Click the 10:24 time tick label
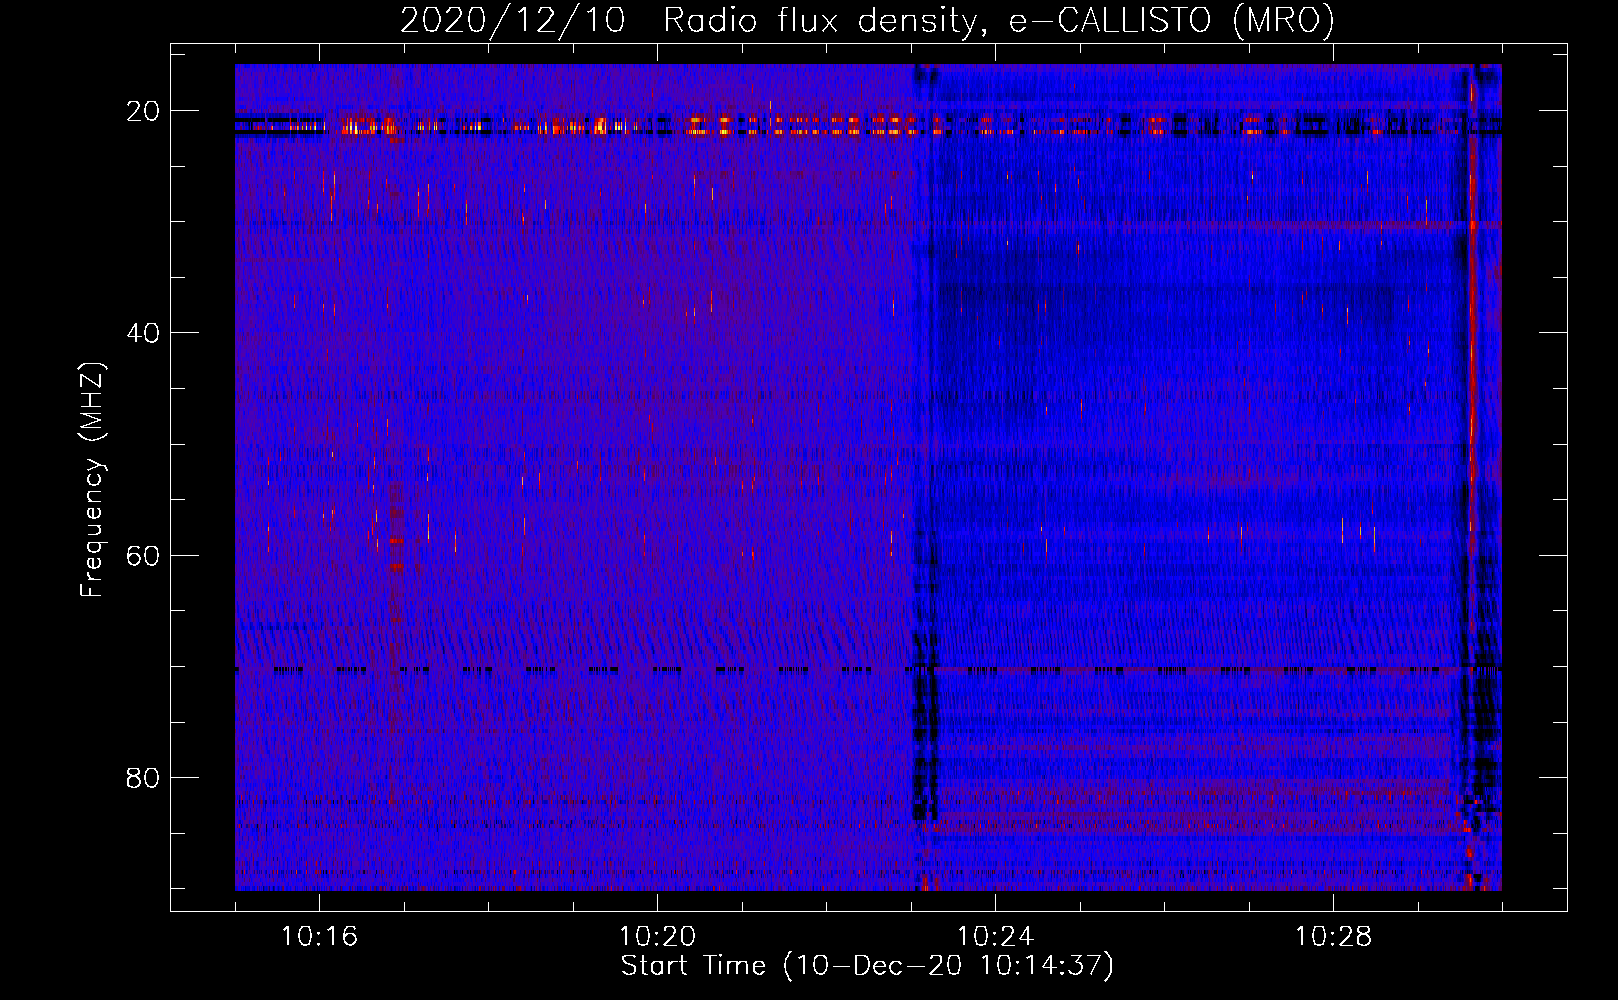This screenshot has width=1618, height=1000. (995, 937)
